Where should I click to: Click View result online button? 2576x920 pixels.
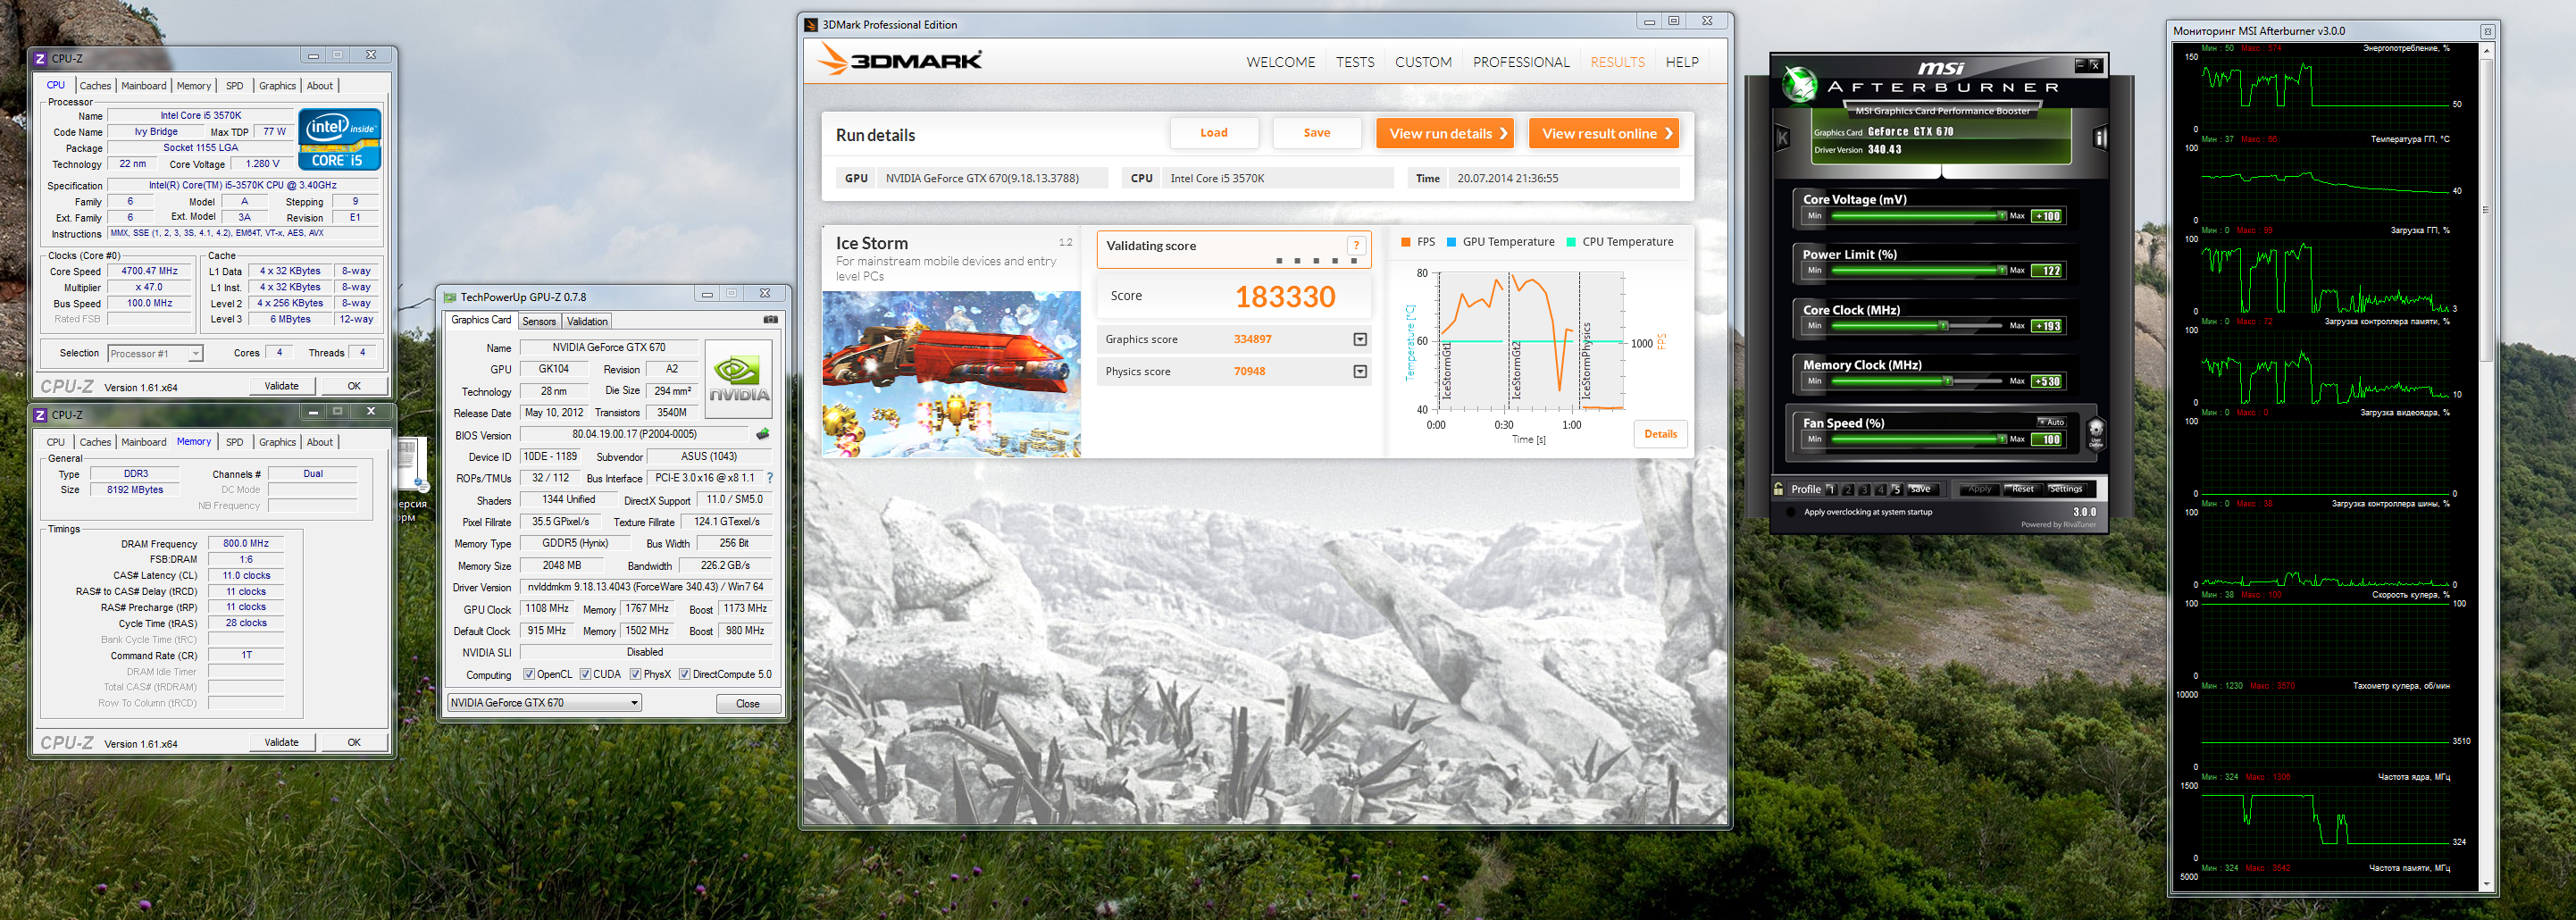[x=1604, y=133]
